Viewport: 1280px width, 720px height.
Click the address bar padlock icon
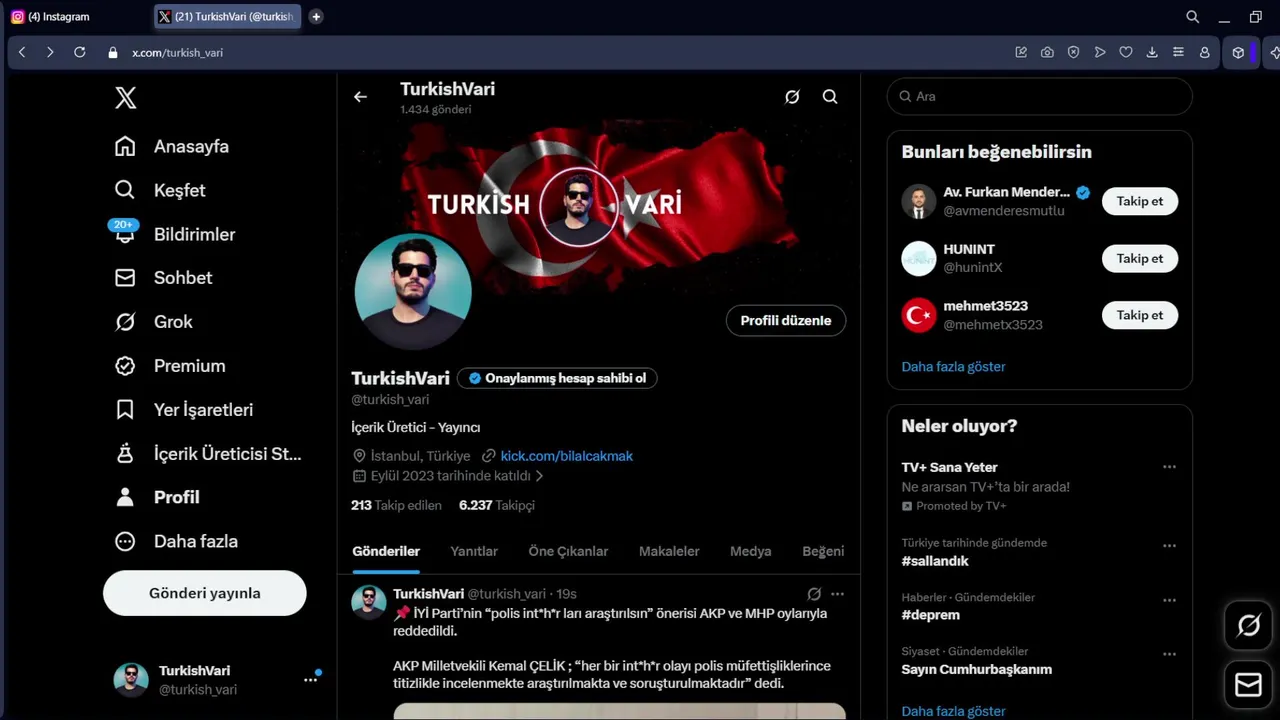[113, 52]
